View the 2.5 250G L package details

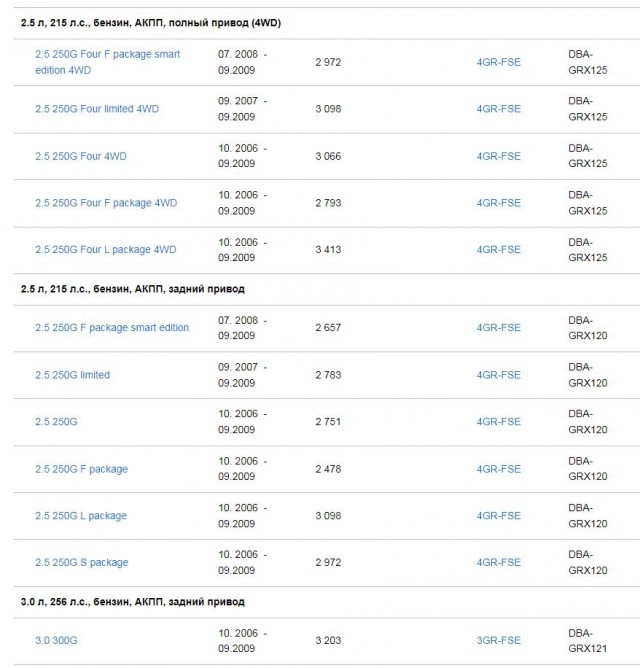click(x=81, y=516)
